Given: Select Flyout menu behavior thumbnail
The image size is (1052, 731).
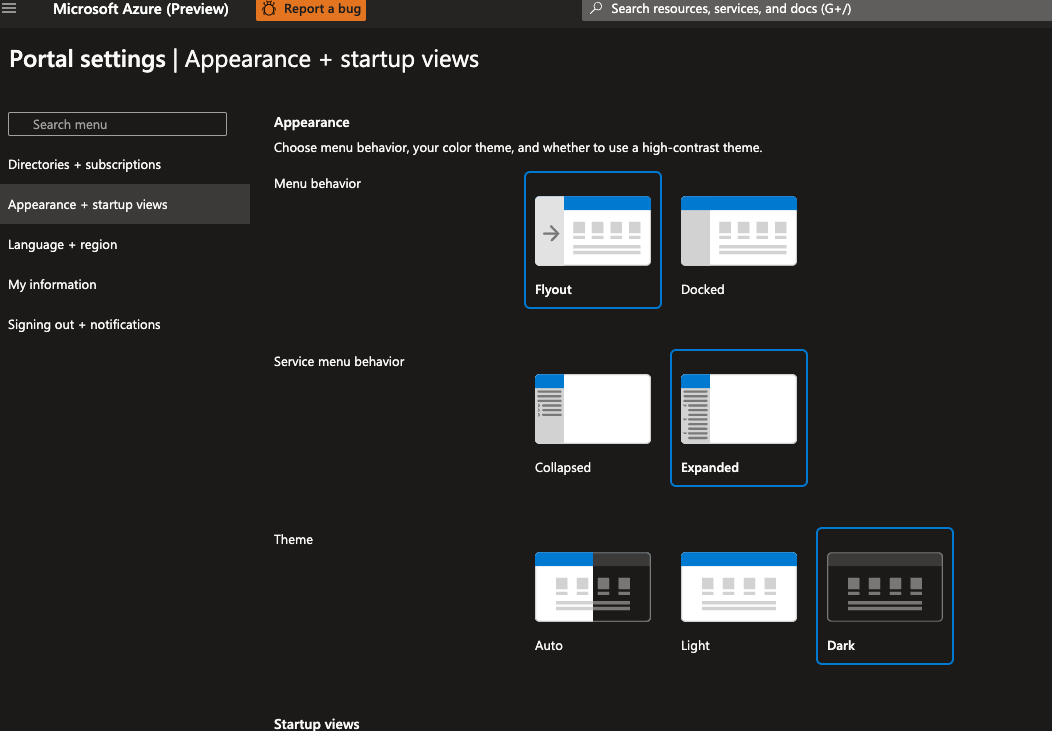Looking at the screenshot, I should 592,231.
